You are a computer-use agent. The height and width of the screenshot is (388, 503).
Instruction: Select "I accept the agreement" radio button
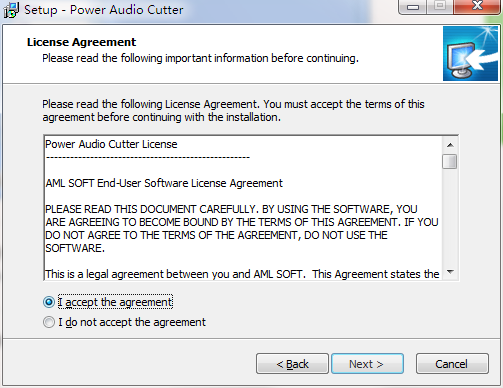49,302
